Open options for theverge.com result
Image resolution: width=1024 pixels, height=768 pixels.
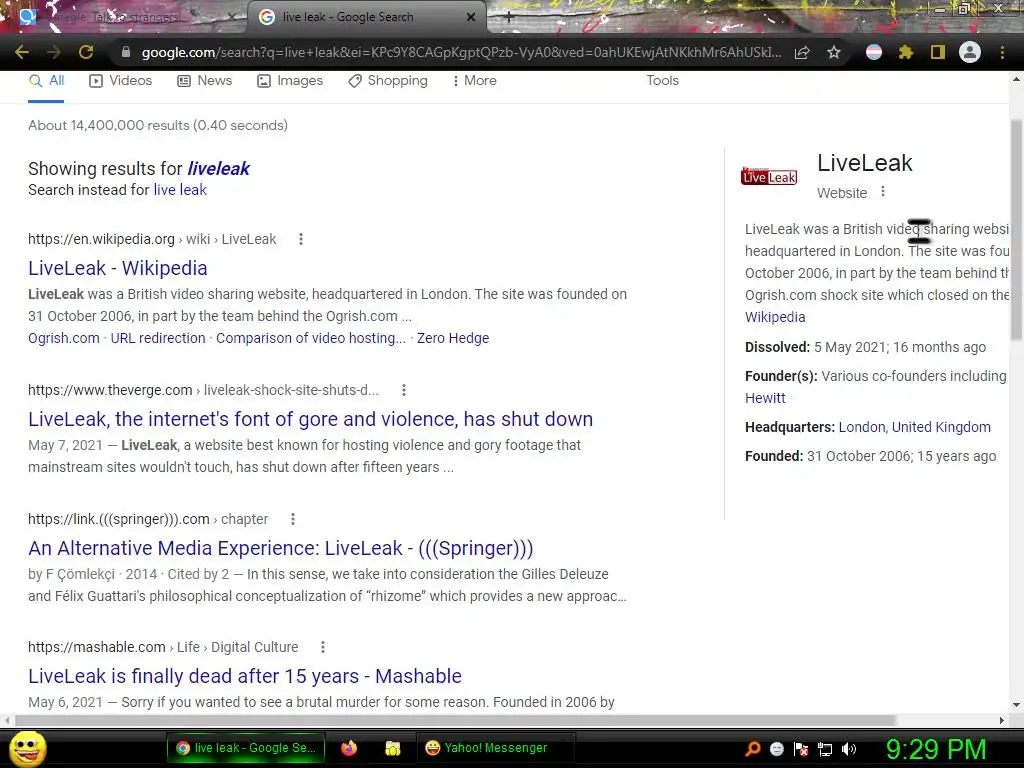404,390
